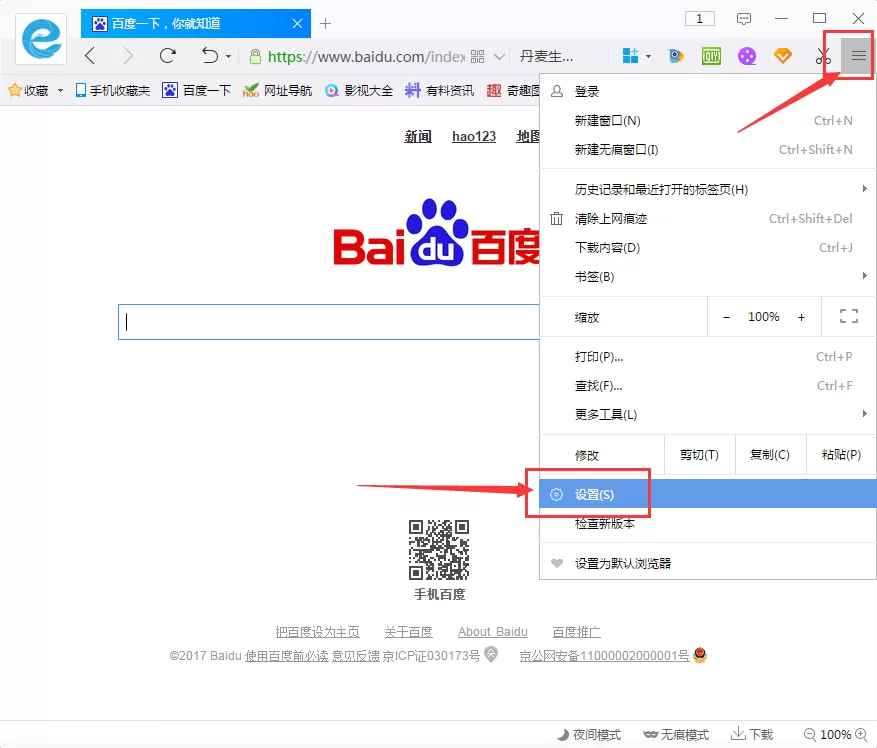
Task: Close the Baidu tab
Action: point(298,23)
